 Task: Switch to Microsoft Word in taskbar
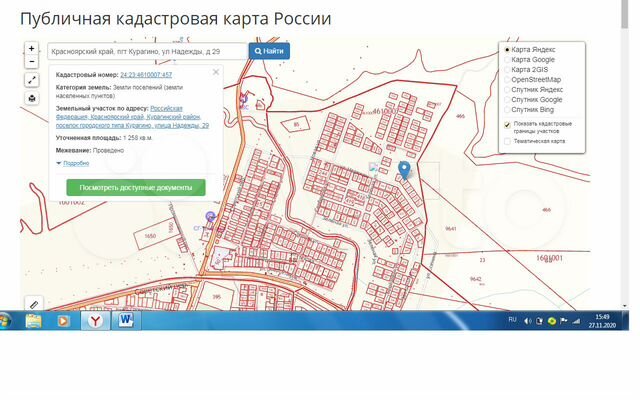click(126, 321)
